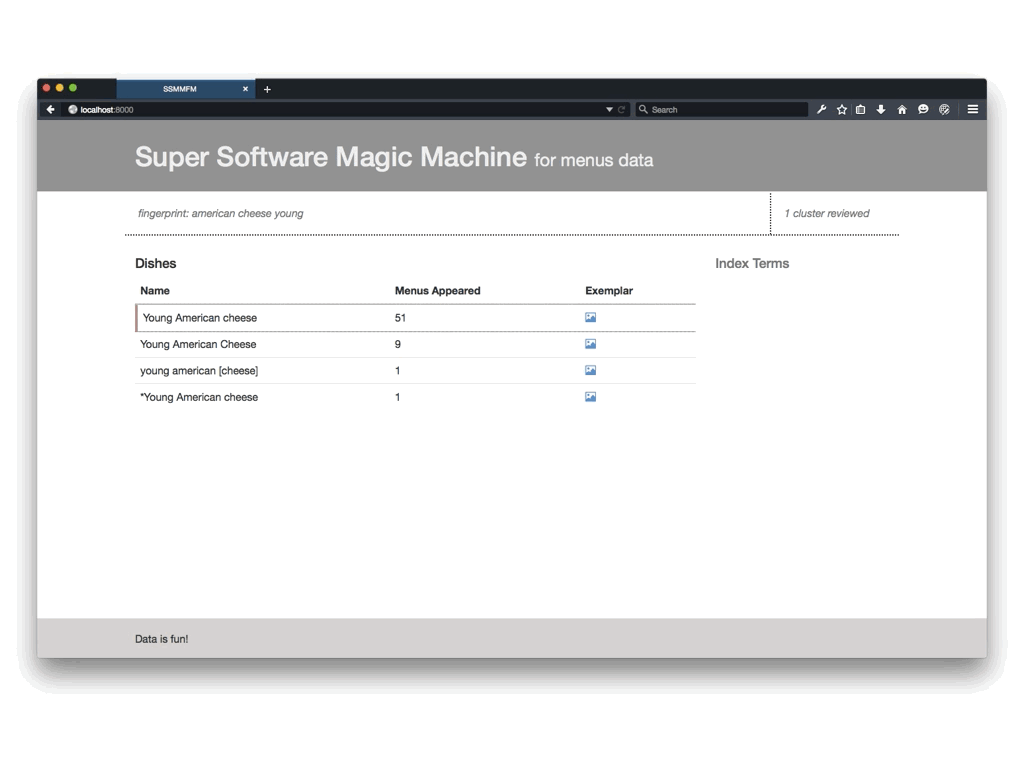Viewport: 1024px width, 768px height.
Task: Click the Data is fun! footer text
Action: click(161, 639)
